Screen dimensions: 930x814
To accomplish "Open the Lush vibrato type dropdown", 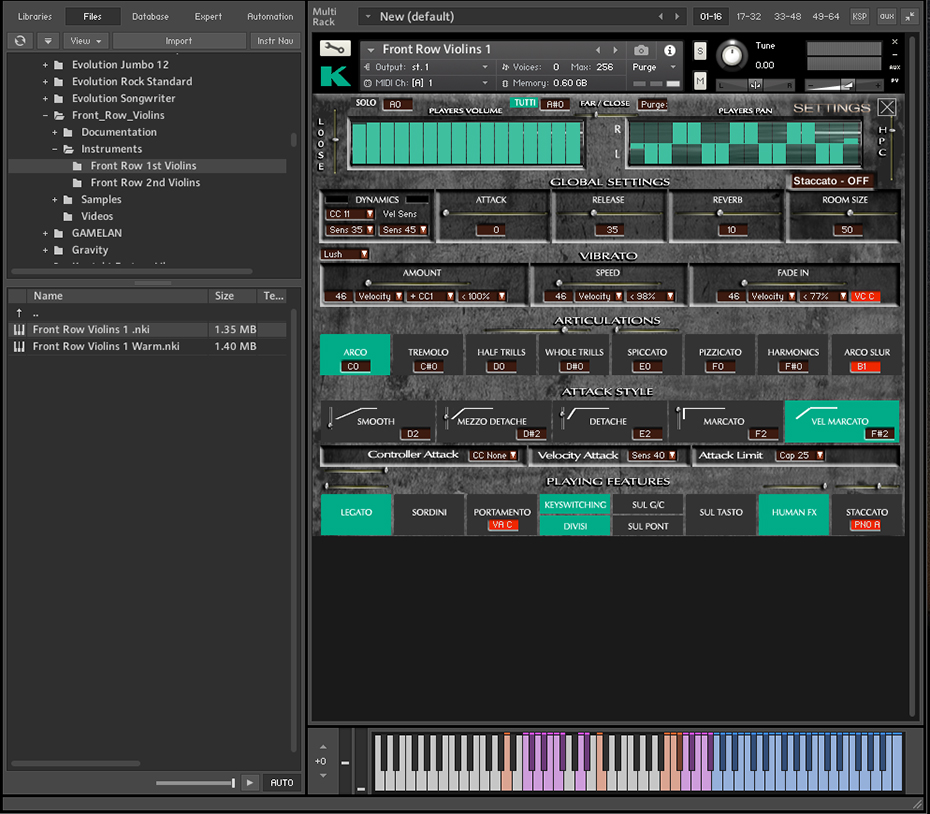I will (345, 255).
